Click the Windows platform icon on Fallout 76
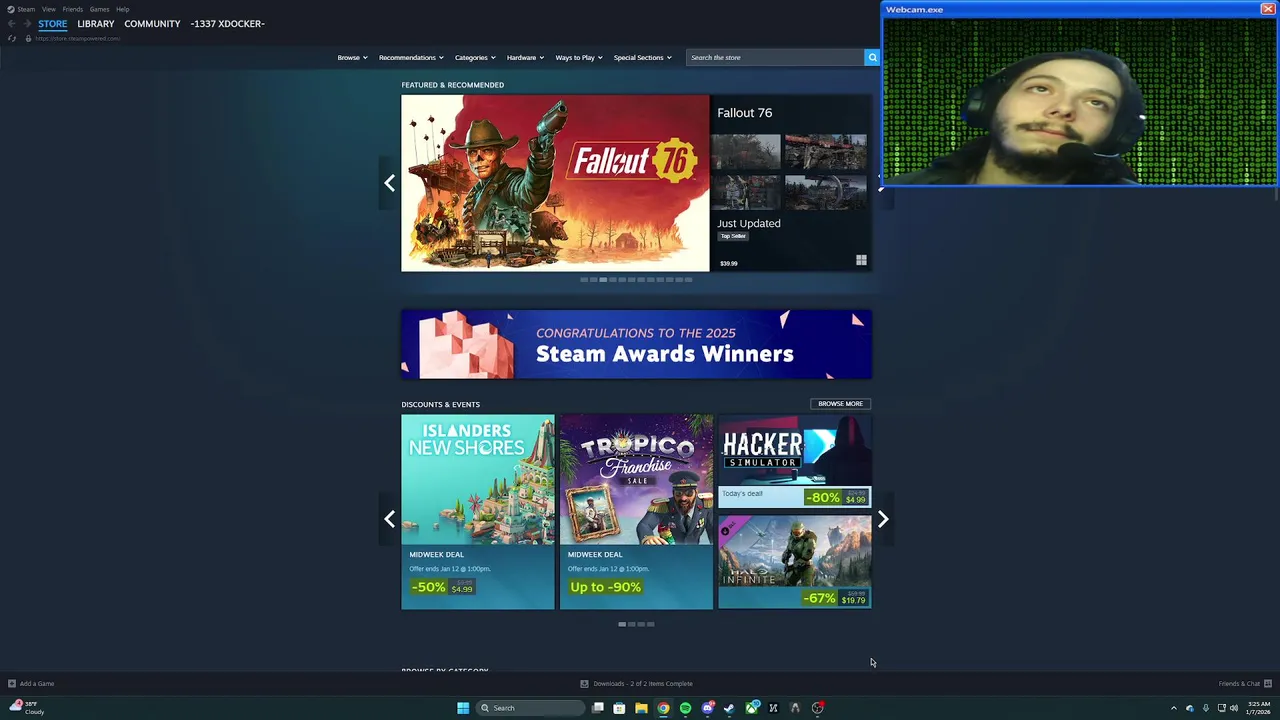Image resolution: width=1280 pixels, height=720 pixels. click(x=861, y=260)
